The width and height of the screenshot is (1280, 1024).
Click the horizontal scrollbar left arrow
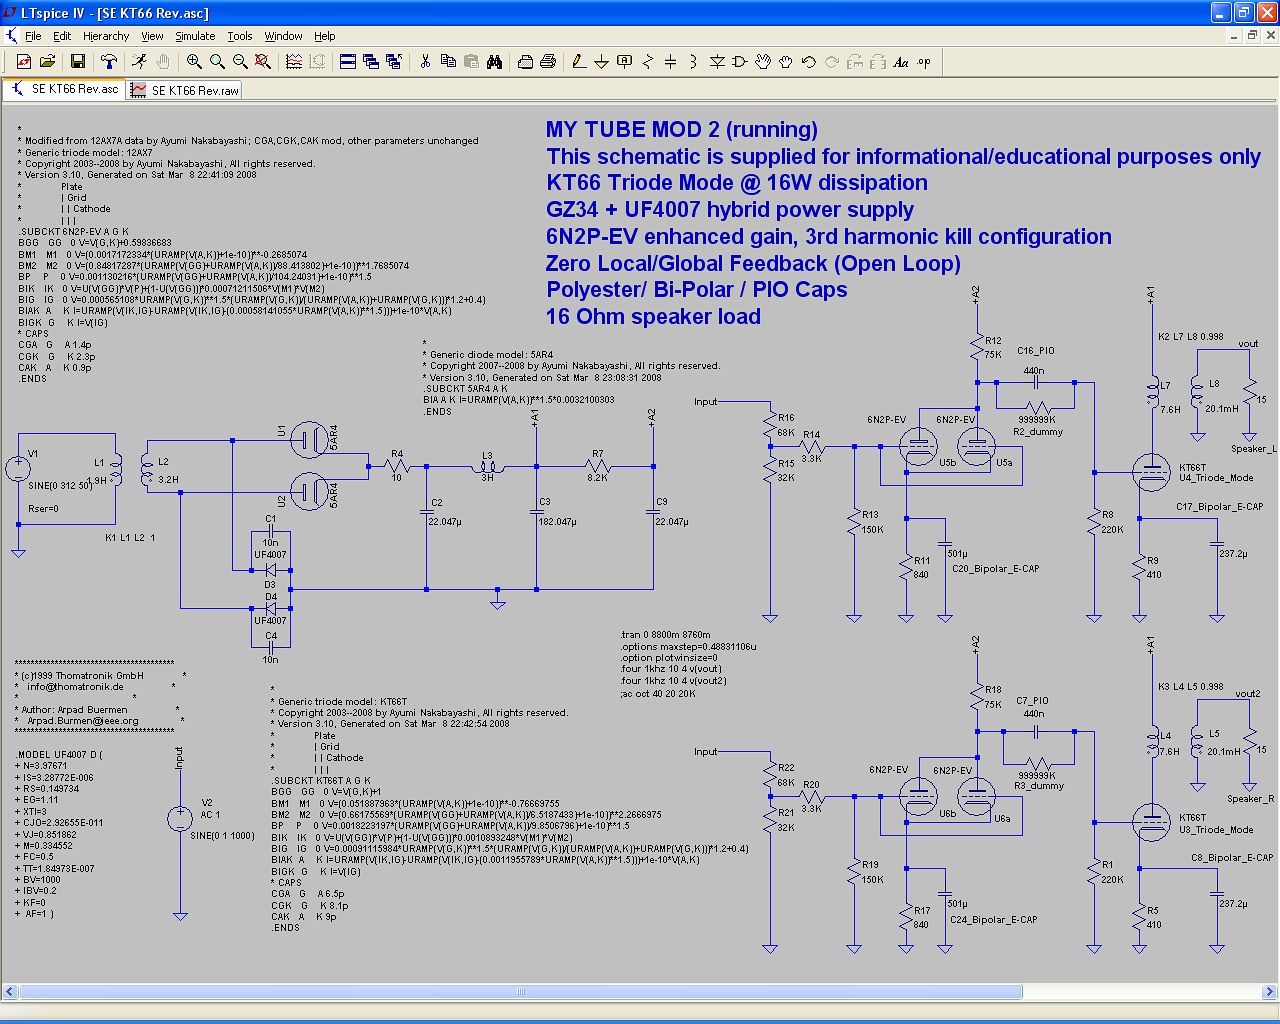coord(9,992)
